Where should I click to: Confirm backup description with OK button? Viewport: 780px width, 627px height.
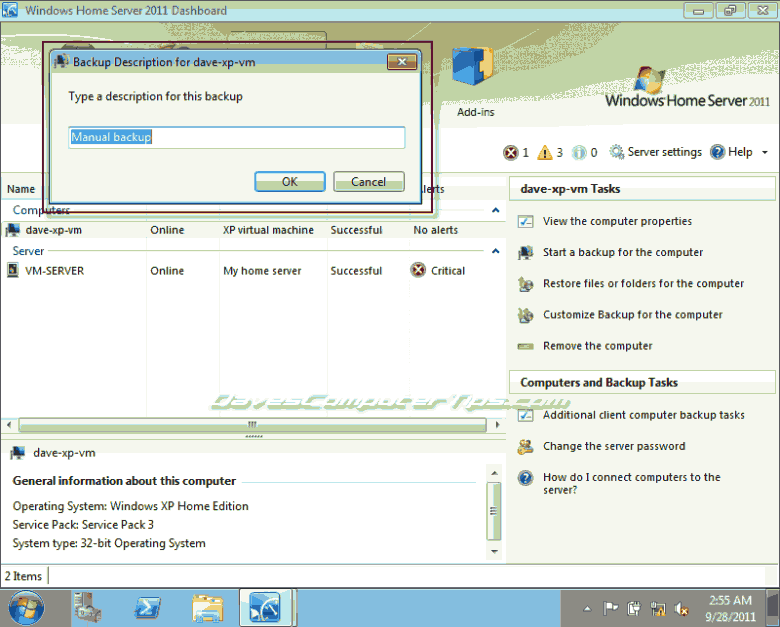(x=290, y=182)
